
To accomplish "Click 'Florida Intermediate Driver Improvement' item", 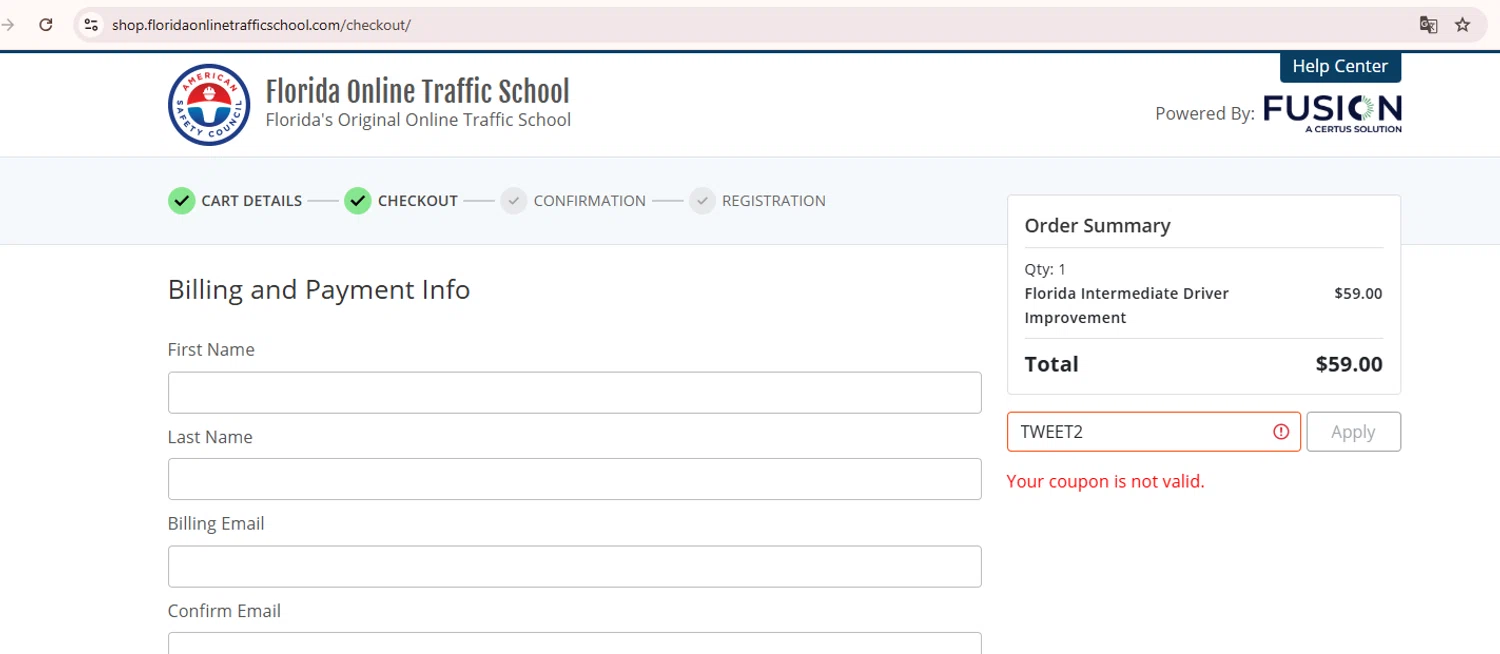I will [1127, 306].
